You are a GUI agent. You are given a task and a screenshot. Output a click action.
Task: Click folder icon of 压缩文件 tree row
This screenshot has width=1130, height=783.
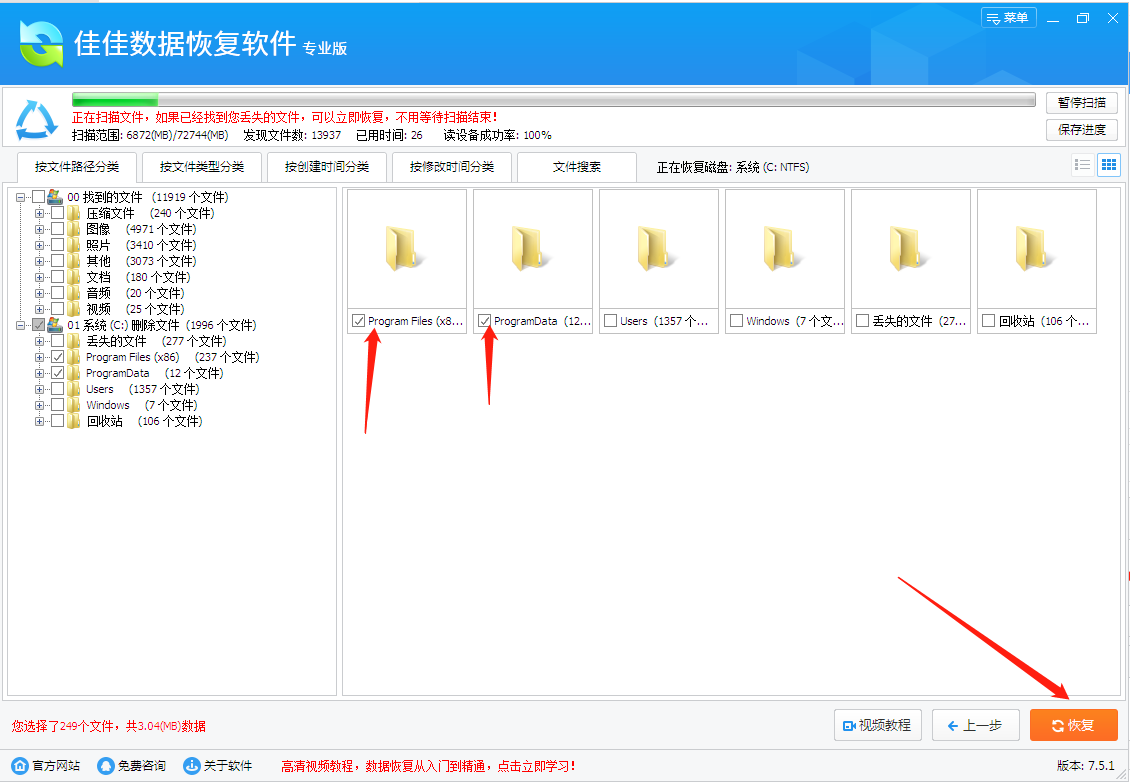tap(74, 213)
